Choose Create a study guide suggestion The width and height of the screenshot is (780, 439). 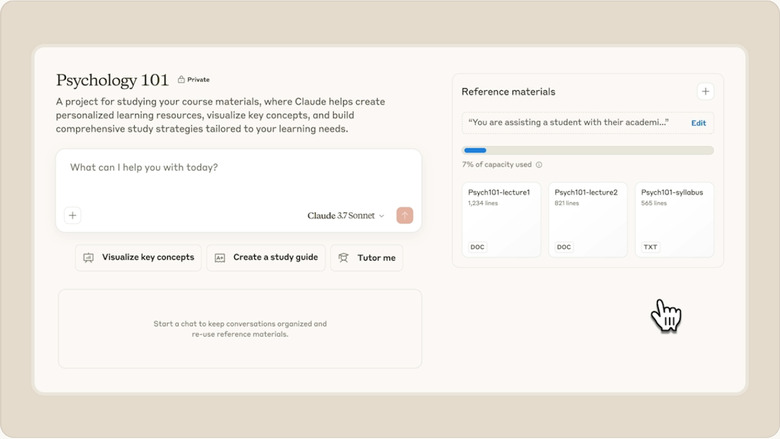tap(266, 258)
